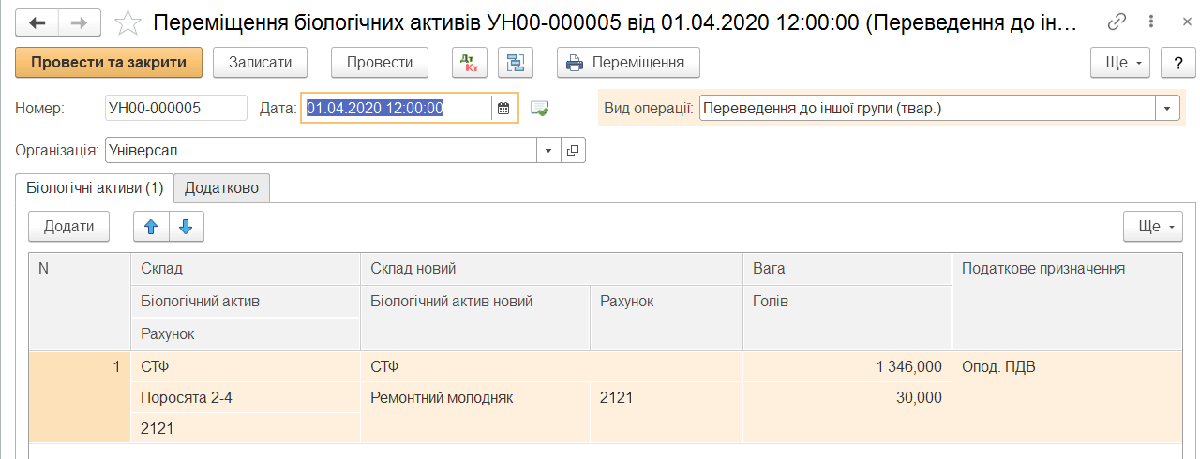Image resolution: width=1200 pixels, height=459 pixels.
Task: Expand the Організація dropdown arrow
Action: click(x=549, y=150)
